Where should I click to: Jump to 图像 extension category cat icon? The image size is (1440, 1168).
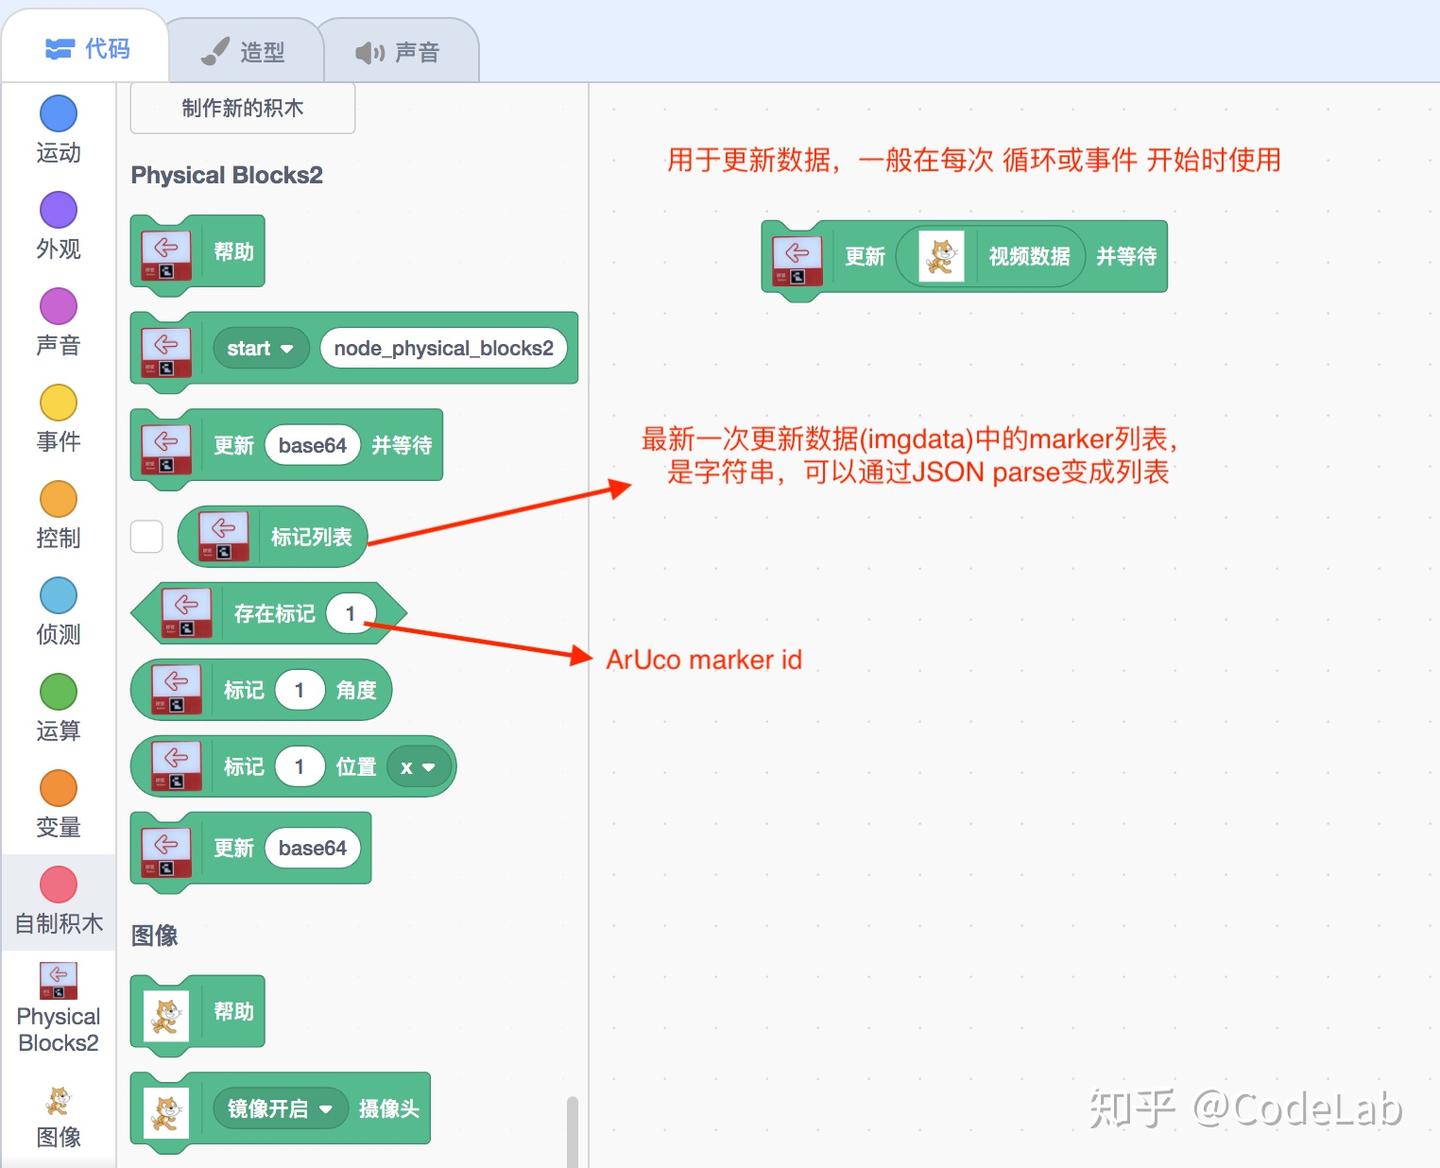[58, 1101]
